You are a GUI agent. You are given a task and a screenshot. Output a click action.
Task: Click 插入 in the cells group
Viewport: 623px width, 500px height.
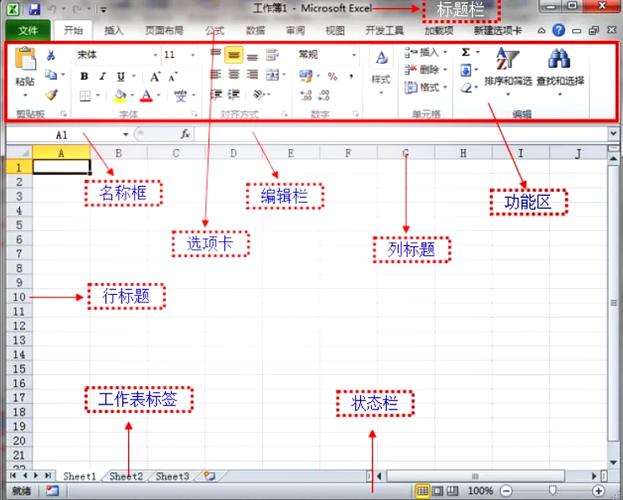pyautogui.click(x=426, y=52)
